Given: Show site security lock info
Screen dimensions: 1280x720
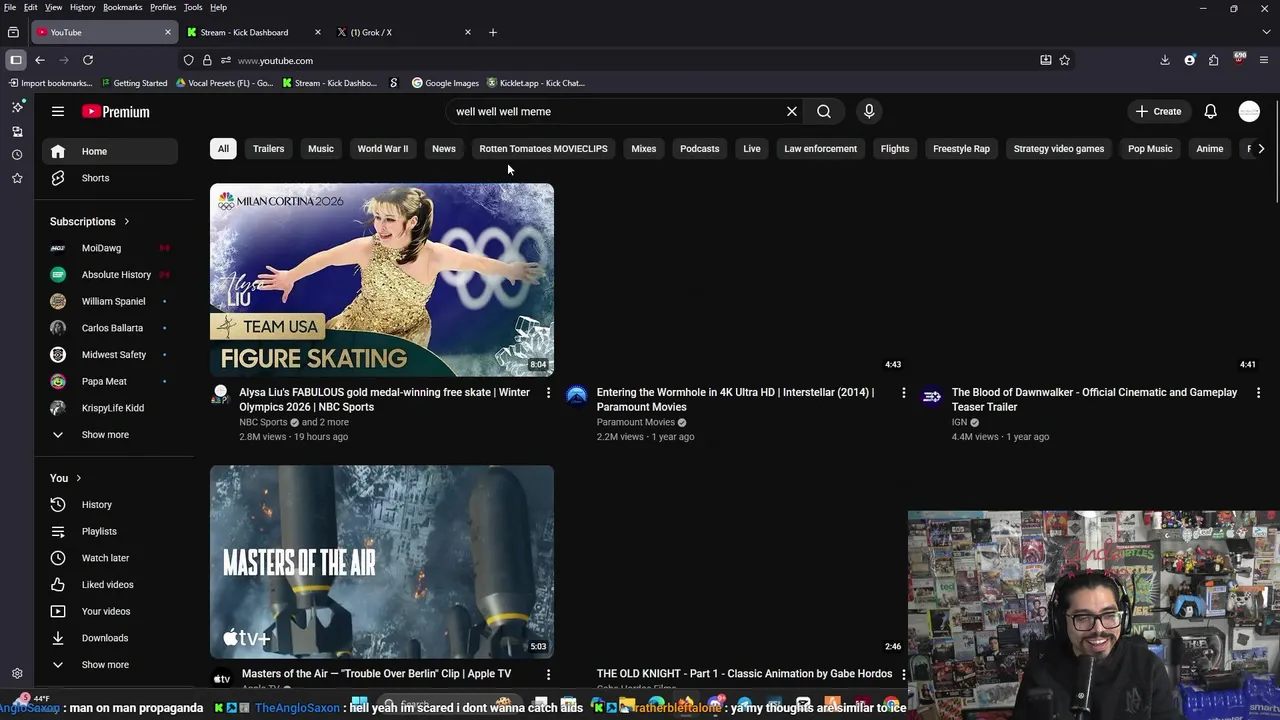Looking at the screenshot, I should click(207, 60).
